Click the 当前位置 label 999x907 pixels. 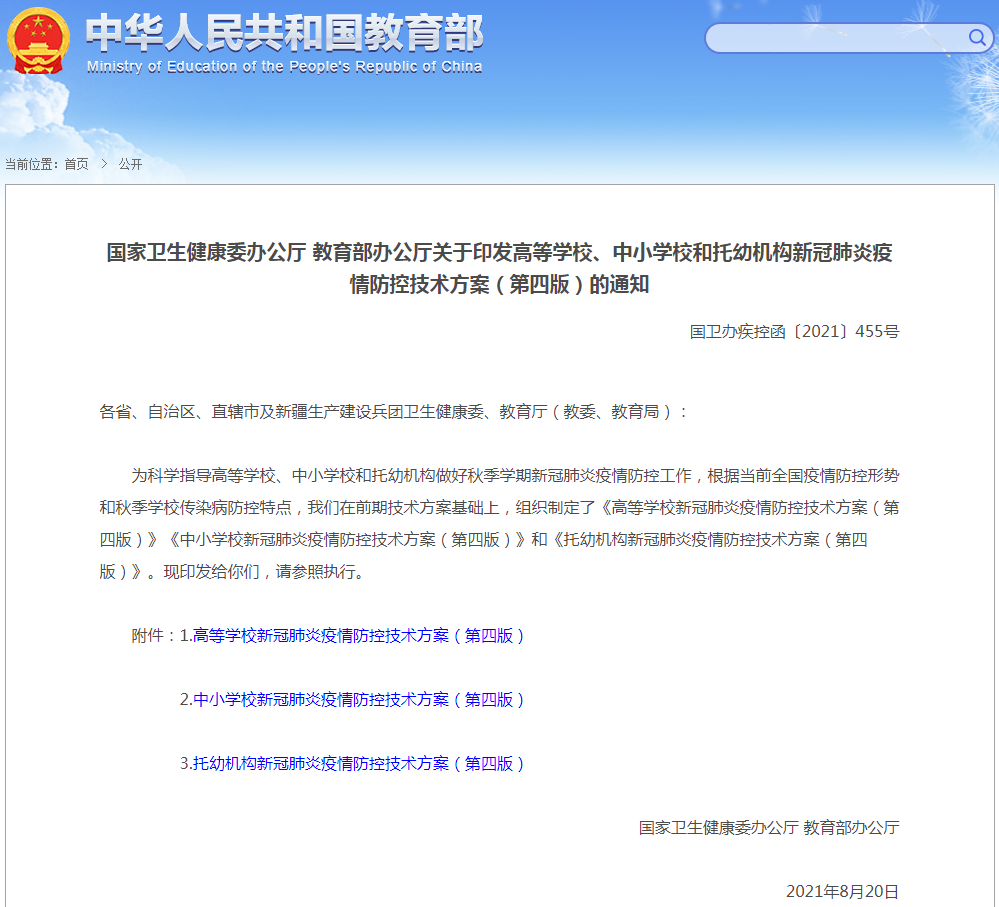32,164
